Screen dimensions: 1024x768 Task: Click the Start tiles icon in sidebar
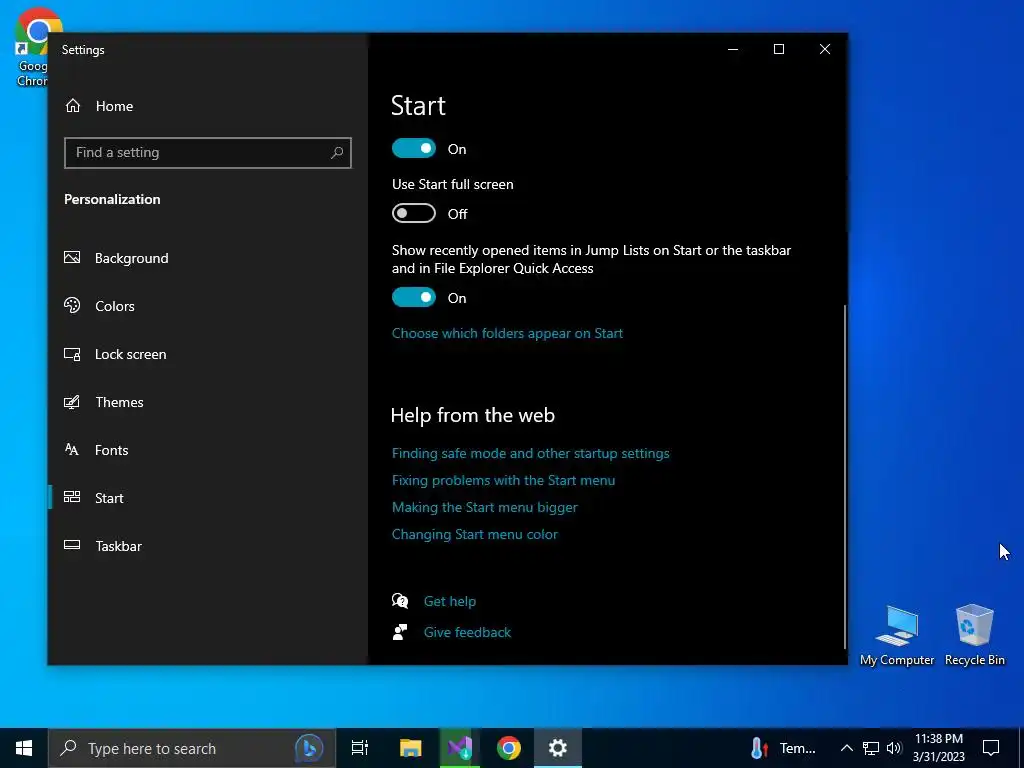coord(72,497)
